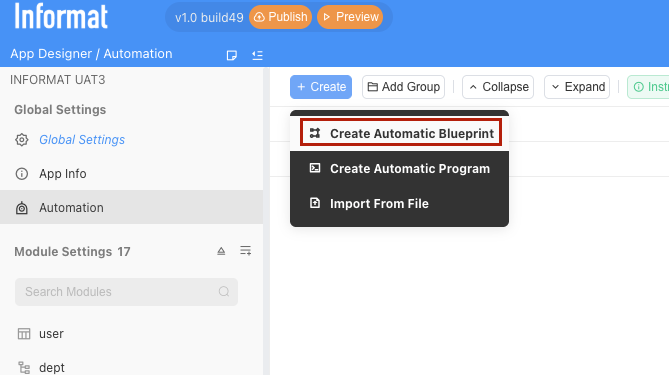This screenshot has height=375, width=669.
Task: Choose Import From File
Action: coord(399,203)
